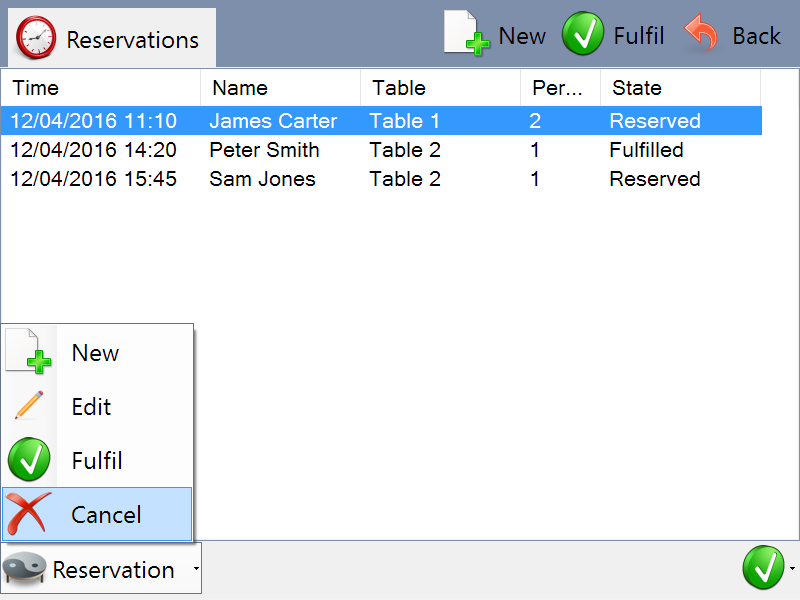
Task: Choose New from the popup menu
Action: [95, 353]
